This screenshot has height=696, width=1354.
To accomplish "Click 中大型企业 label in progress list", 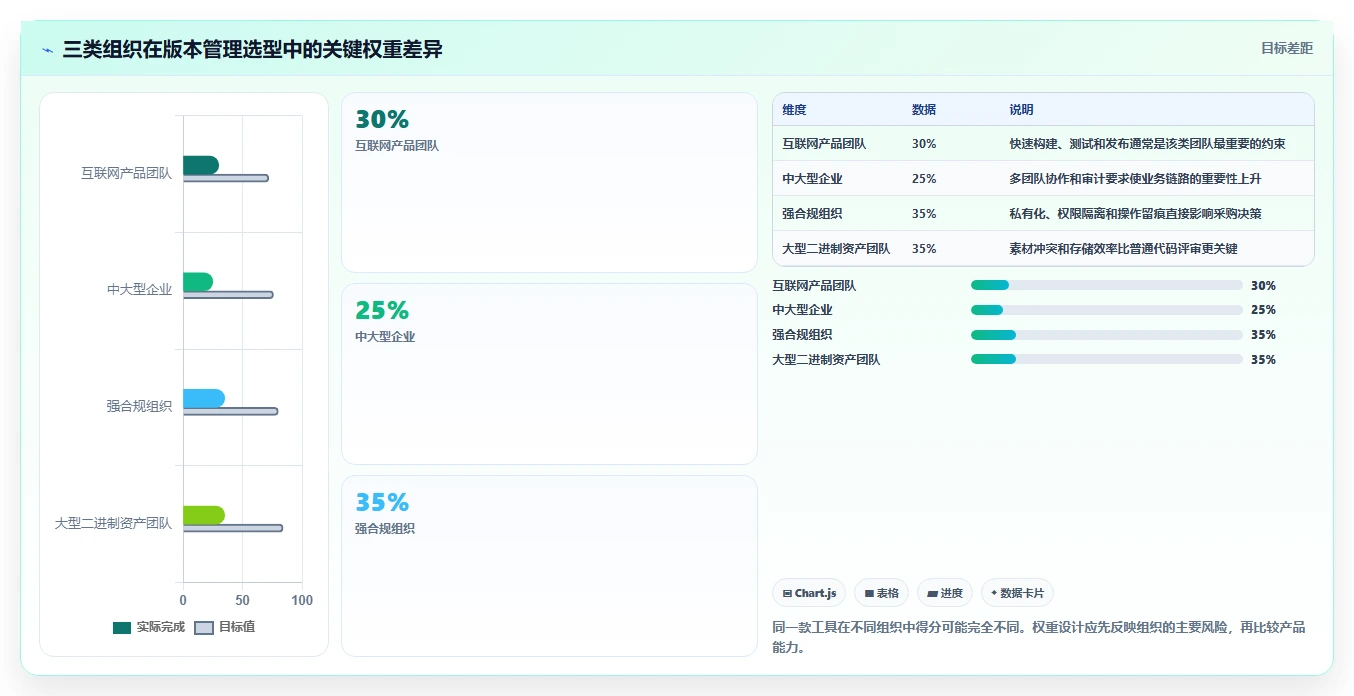I will [802, 310].
